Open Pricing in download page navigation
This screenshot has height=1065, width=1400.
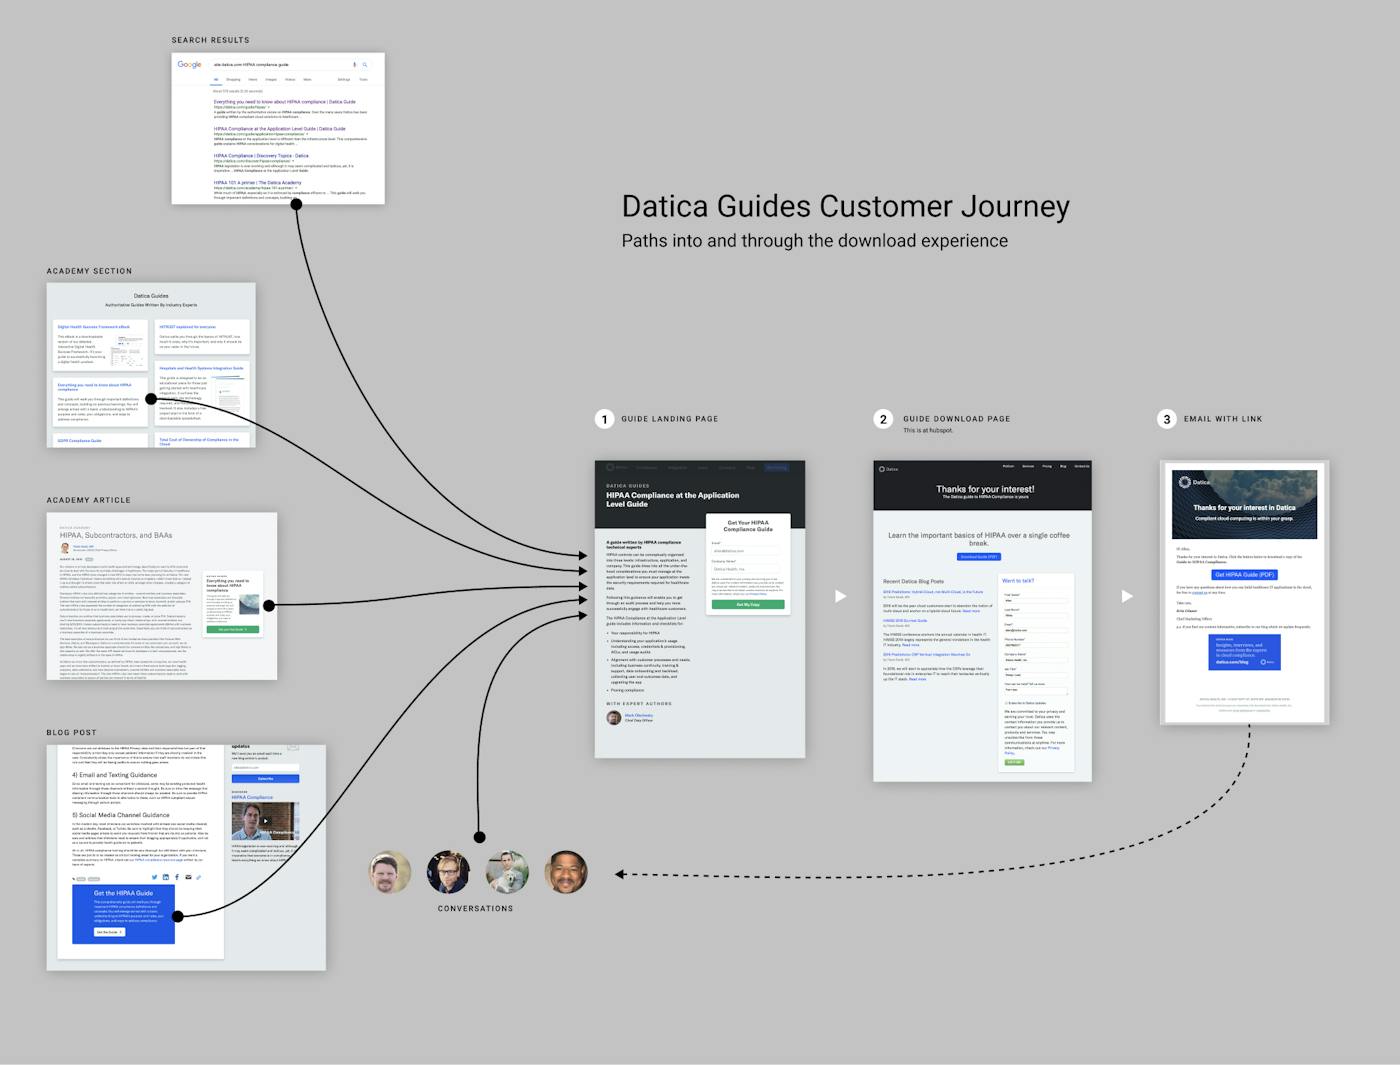pos(1047,466)
